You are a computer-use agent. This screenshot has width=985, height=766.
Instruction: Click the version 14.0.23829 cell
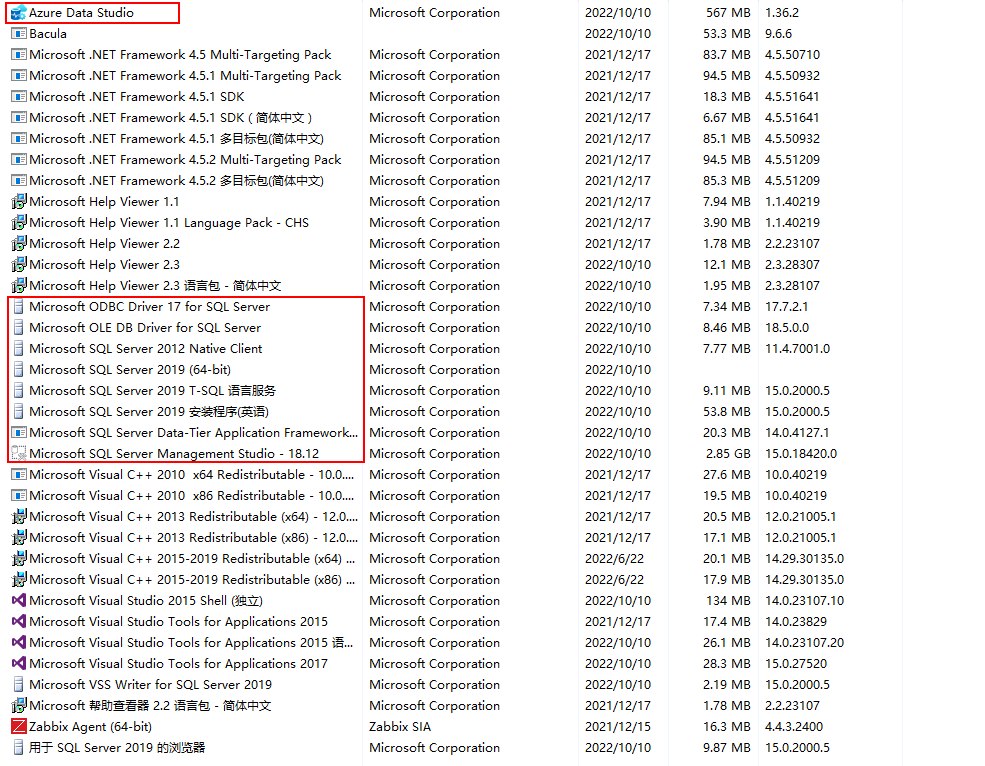pyautogui.click(x=796, y=621)
